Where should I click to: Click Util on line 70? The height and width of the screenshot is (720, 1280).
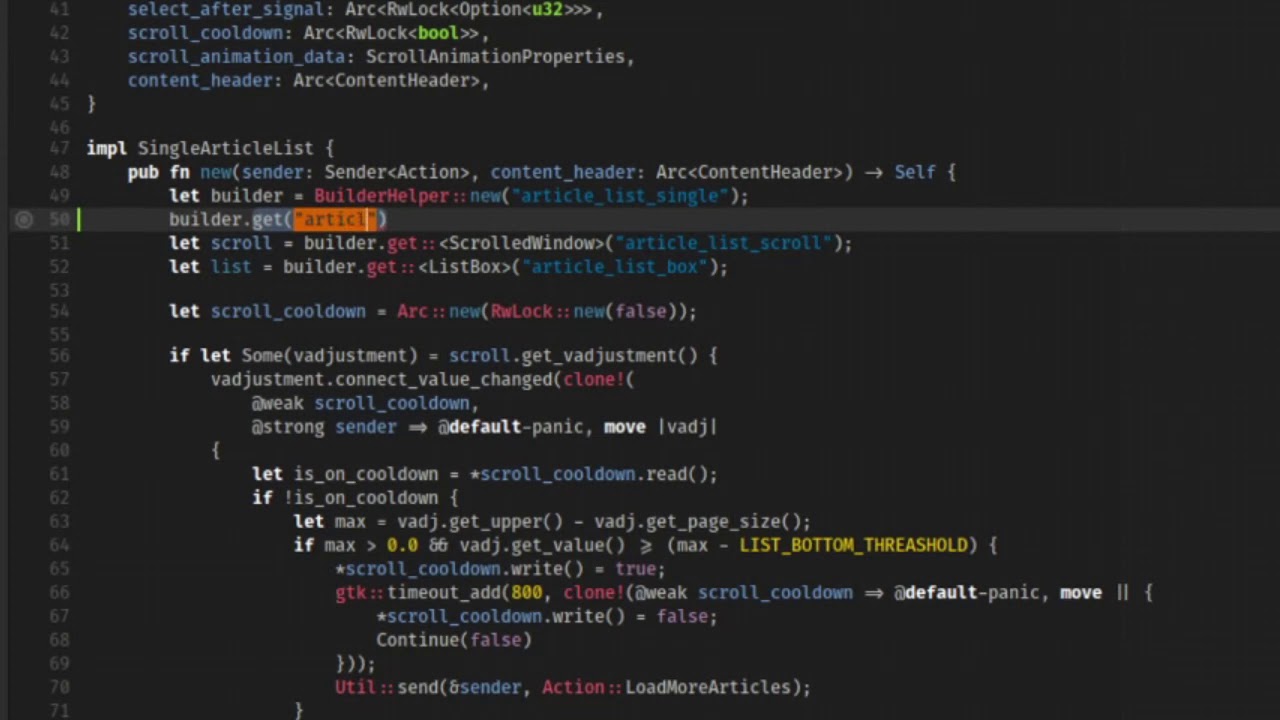[x=355, y=687]
